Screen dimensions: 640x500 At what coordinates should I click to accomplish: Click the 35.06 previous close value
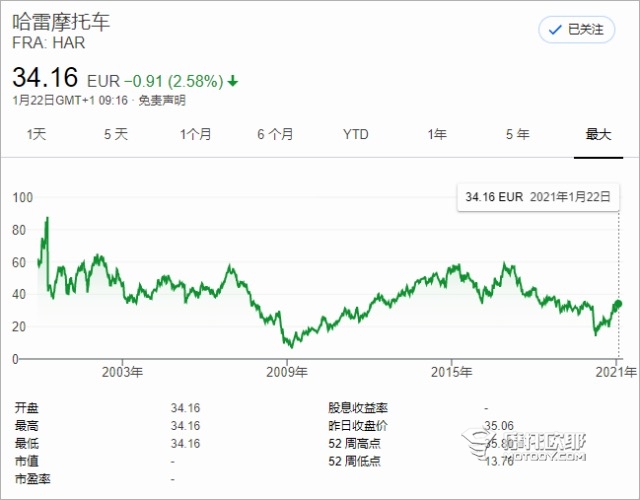[x=499, y=426]
